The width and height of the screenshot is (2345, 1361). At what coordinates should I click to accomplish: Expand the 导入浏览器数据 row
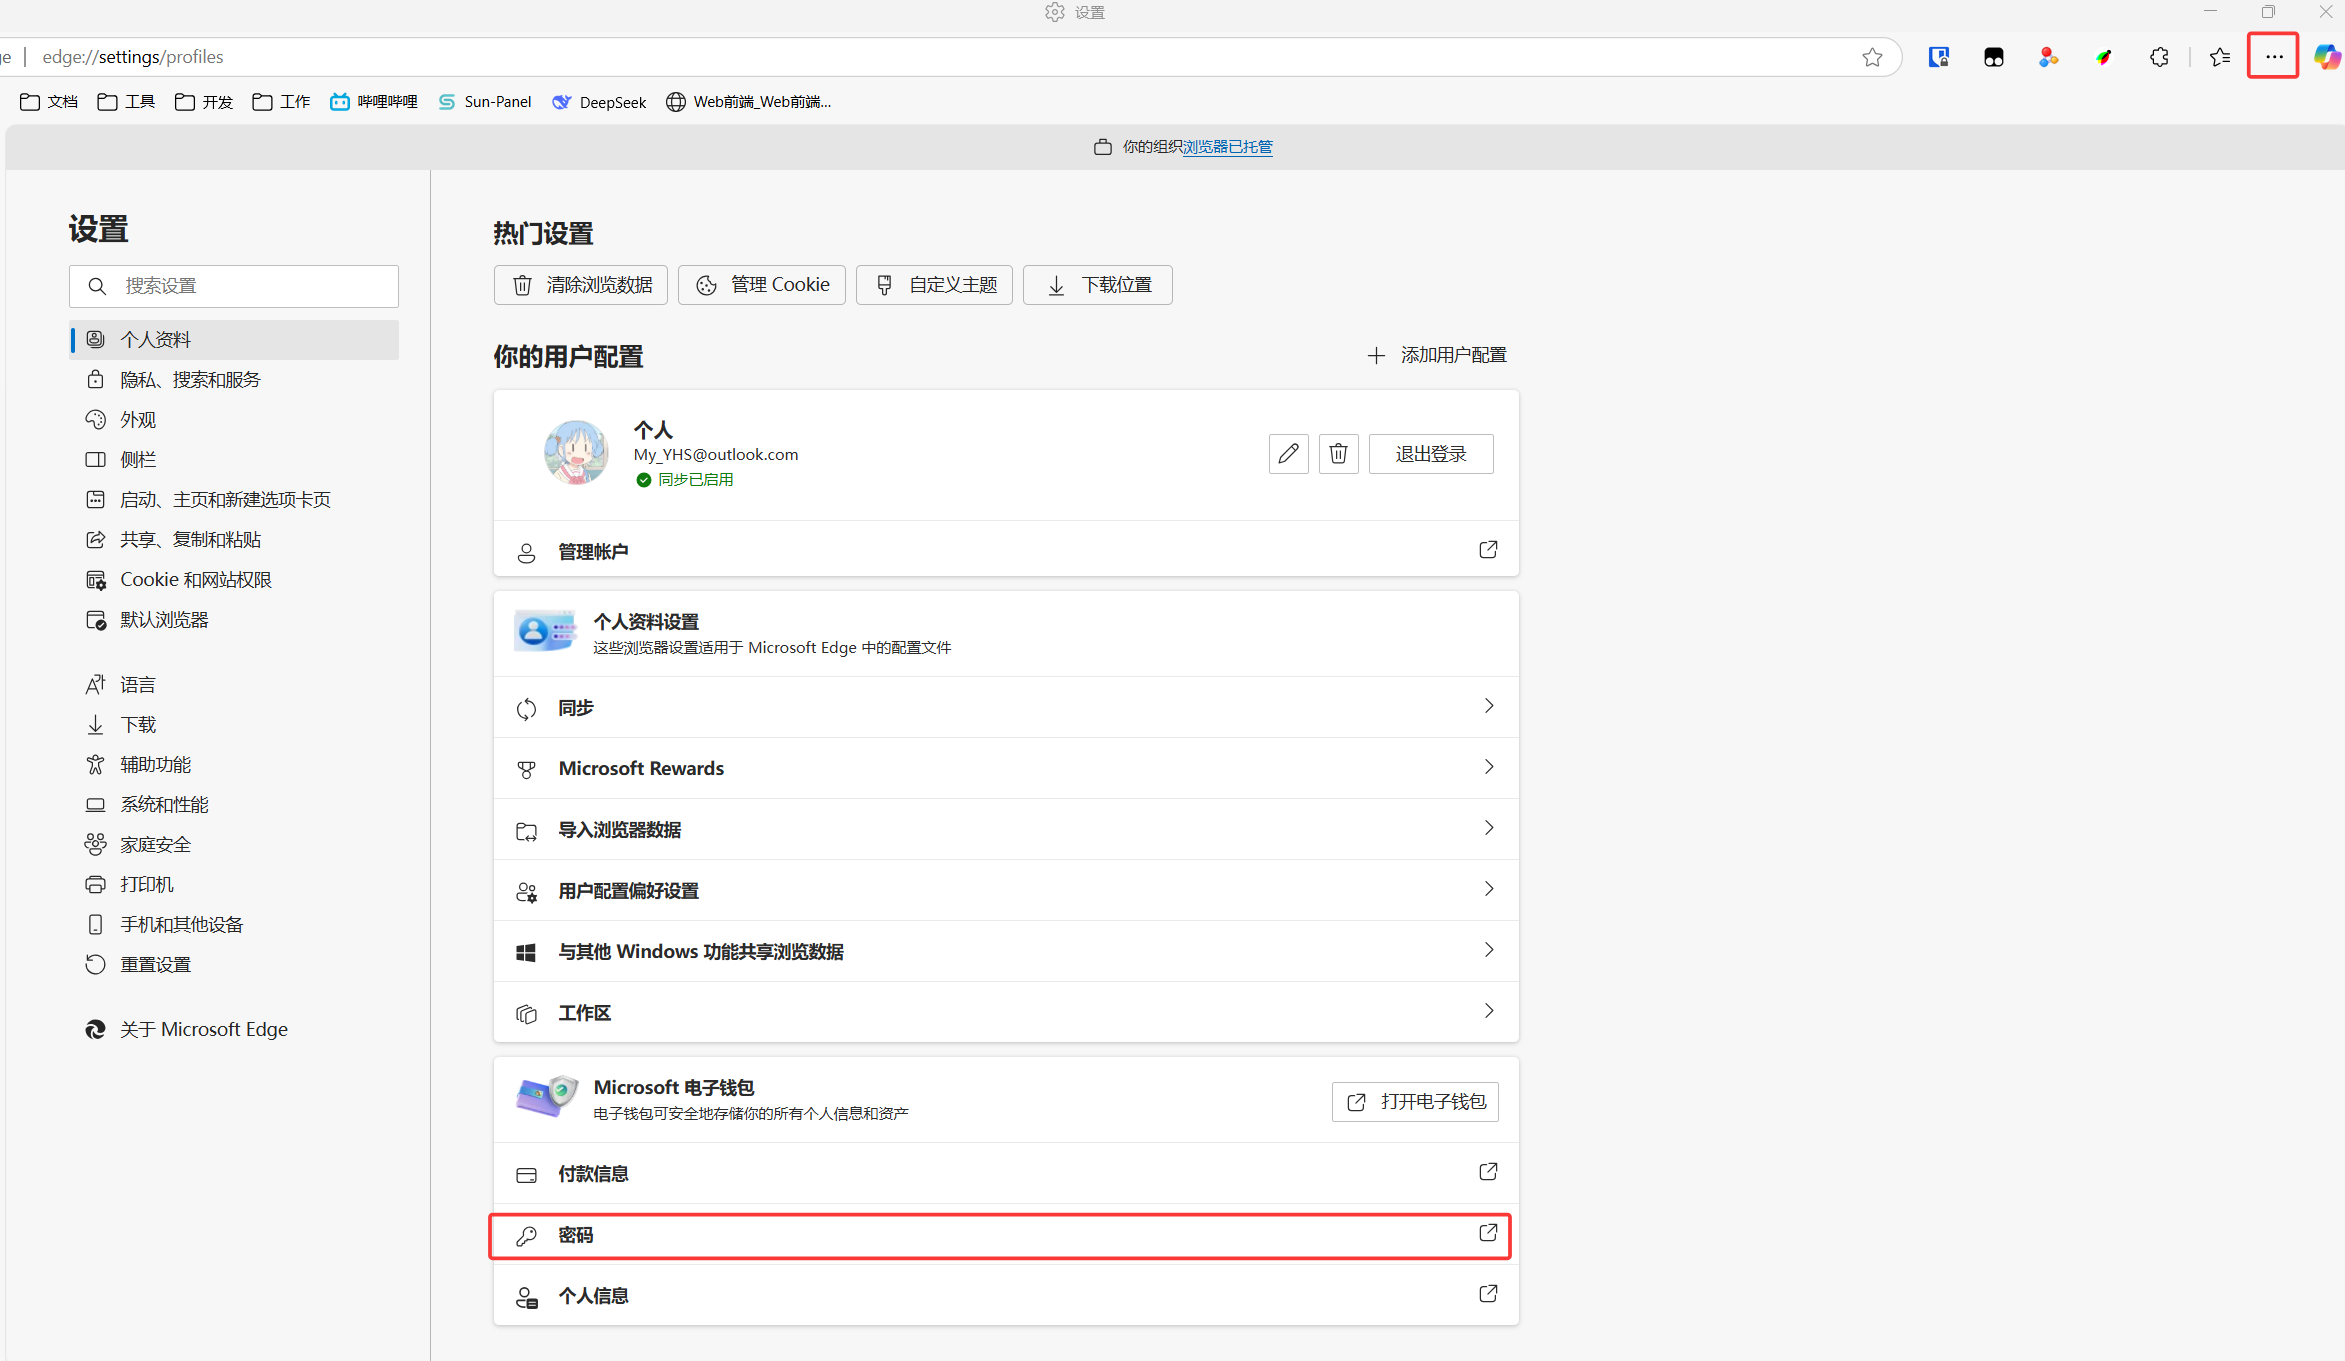coord(1488,828)
